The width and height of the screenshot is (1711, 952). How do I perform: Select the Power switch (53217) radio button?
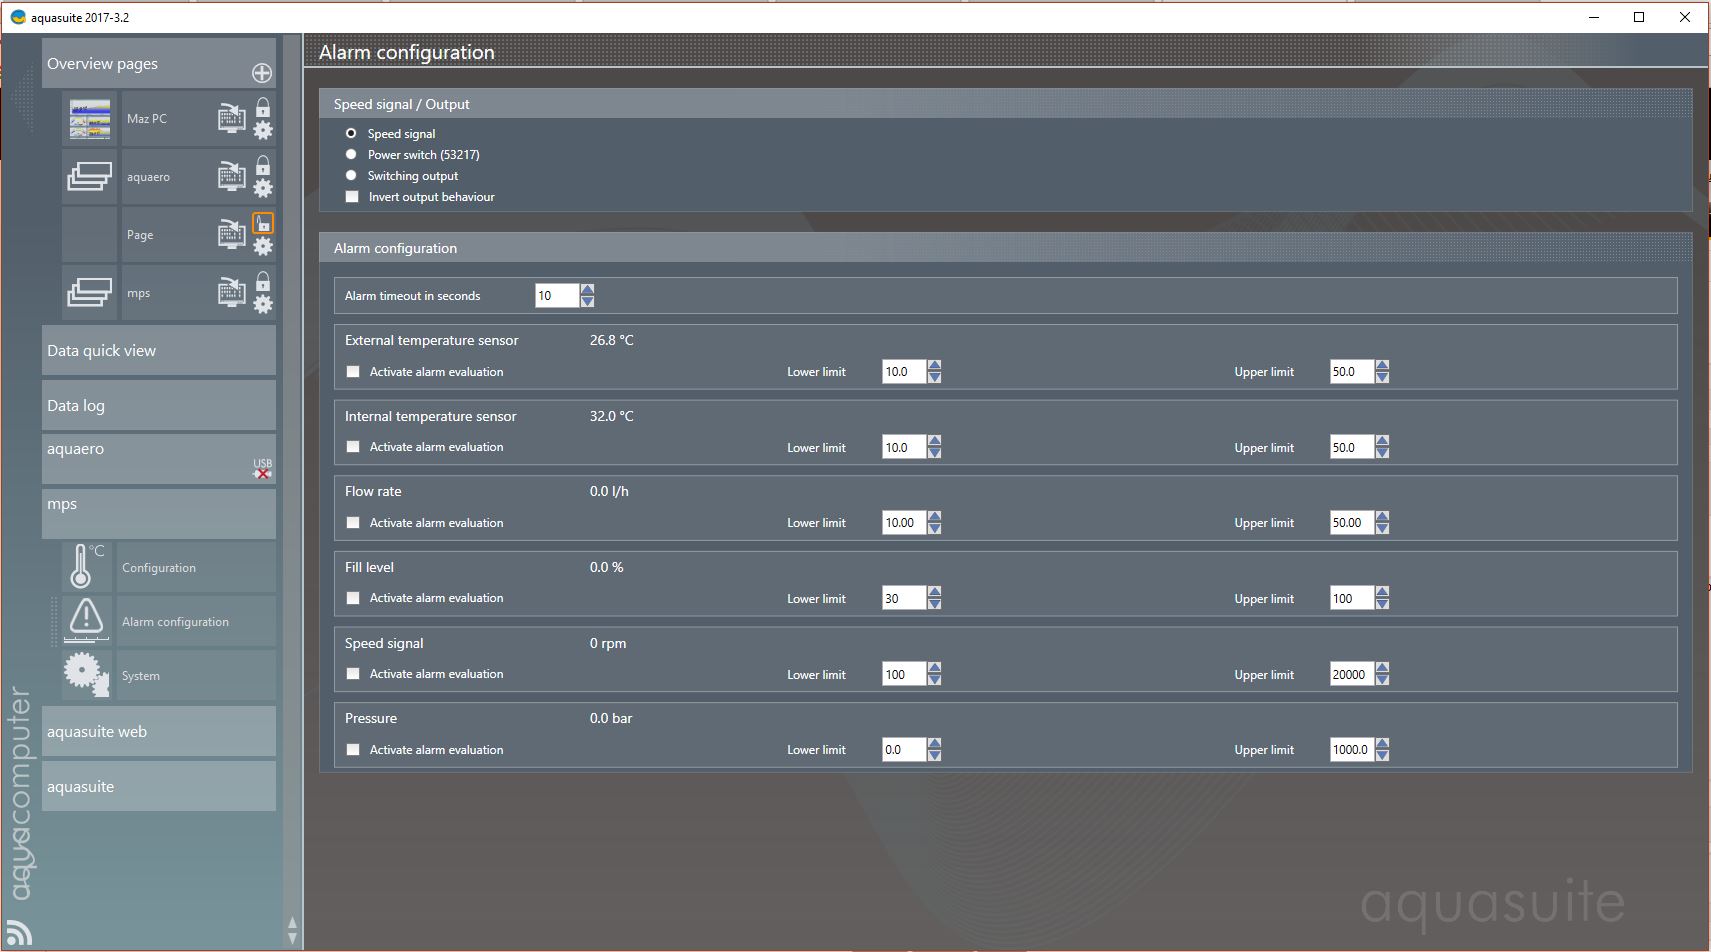coord(351,154)
